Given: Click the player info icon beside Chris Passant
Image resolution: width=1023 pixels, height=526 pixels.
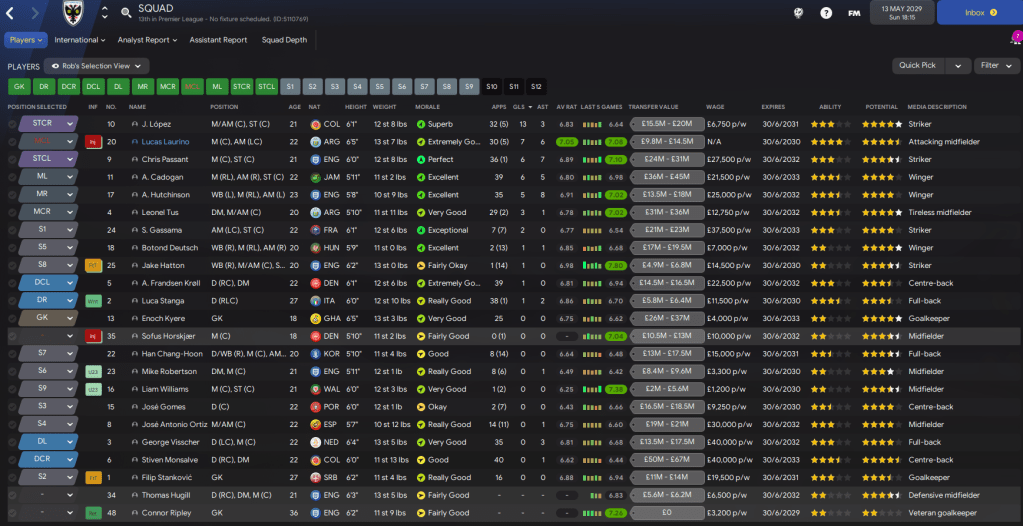Looking at the screenshot, I should 134,160.
